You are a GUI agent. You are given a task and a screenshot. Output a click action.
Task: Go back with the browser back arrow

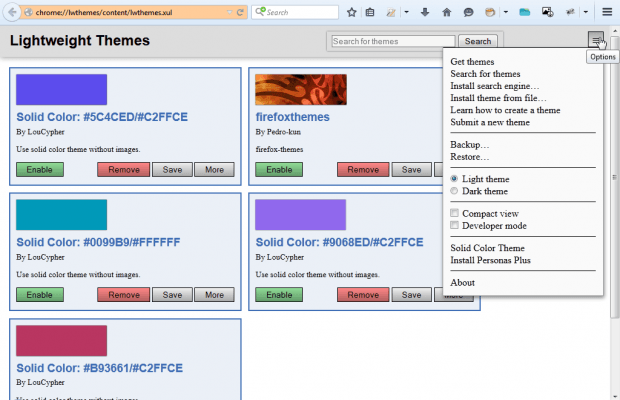(x=12, y=12)
